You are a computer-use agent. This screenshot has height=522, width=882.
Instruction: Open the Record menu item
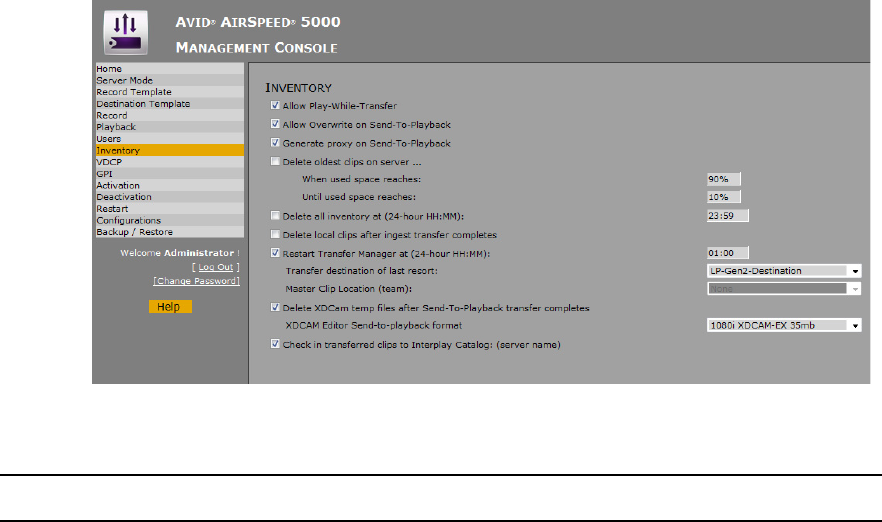point(170,115)
